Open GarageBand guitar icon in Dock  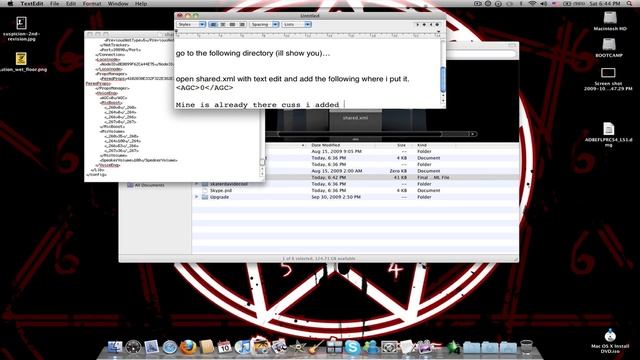click(x=316, y=347)
